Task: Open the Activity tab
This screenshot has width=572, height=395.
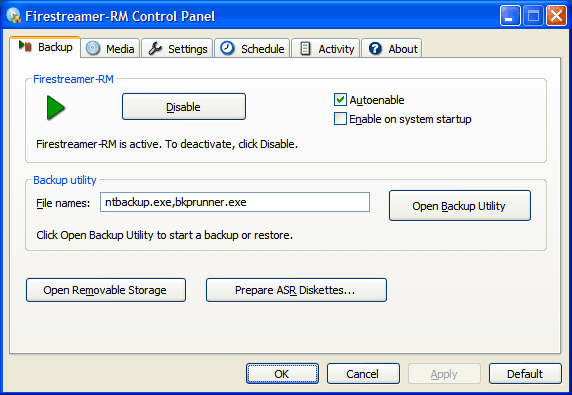Action: (x=326, y=49)
